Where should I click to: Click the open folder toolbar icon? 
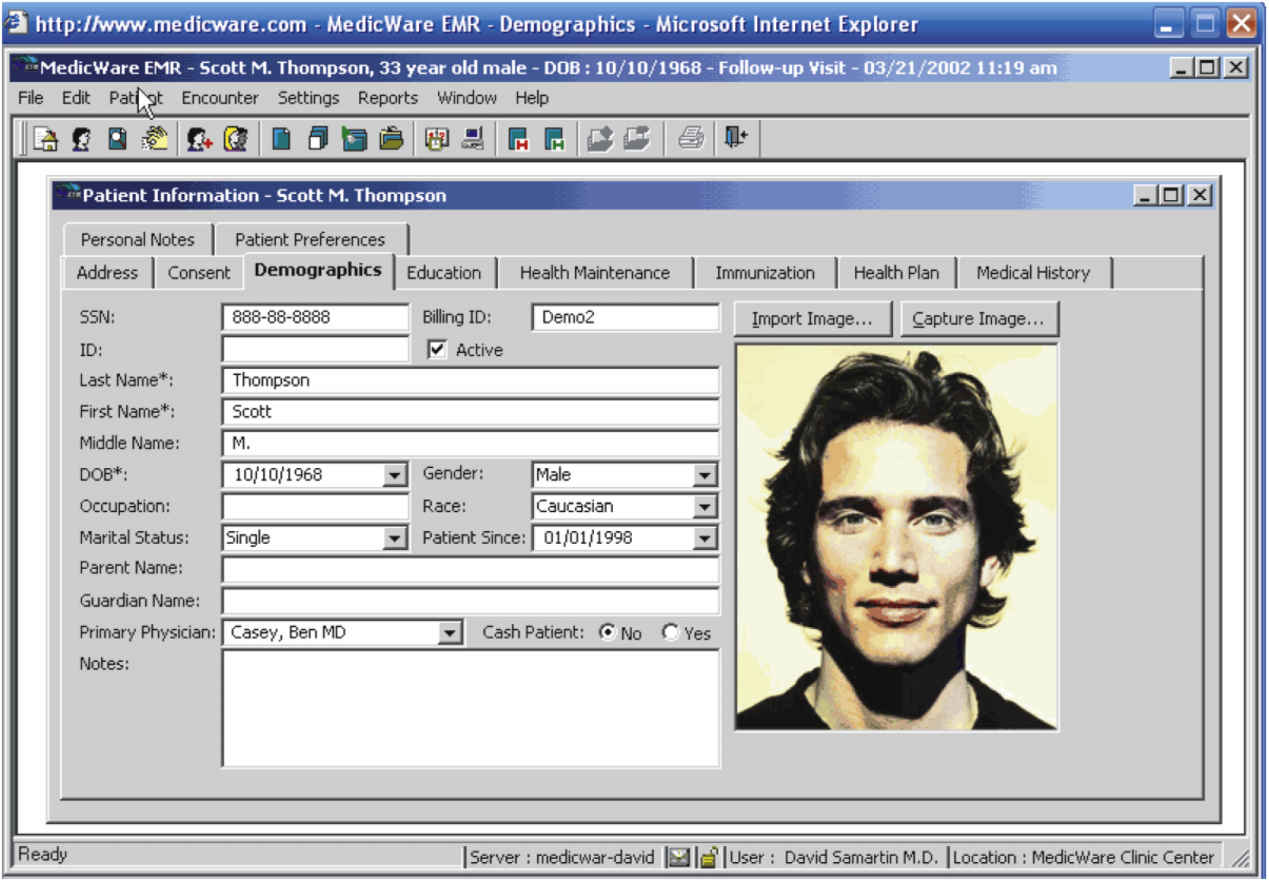[391, 139]
